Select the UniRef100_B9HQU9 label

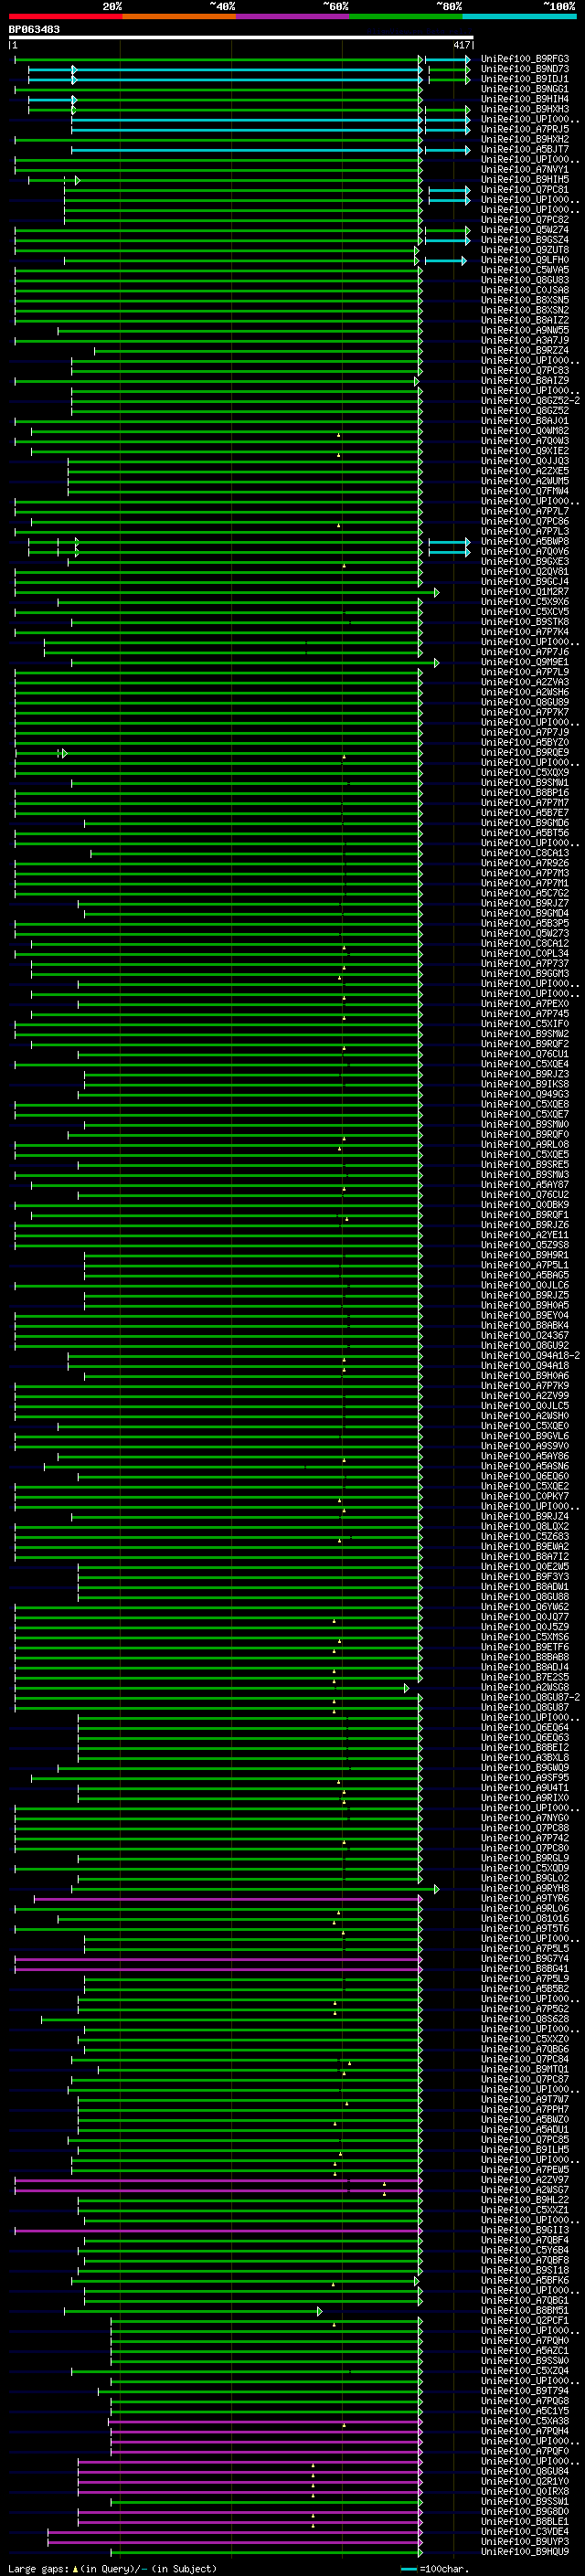coord(525,2551)
